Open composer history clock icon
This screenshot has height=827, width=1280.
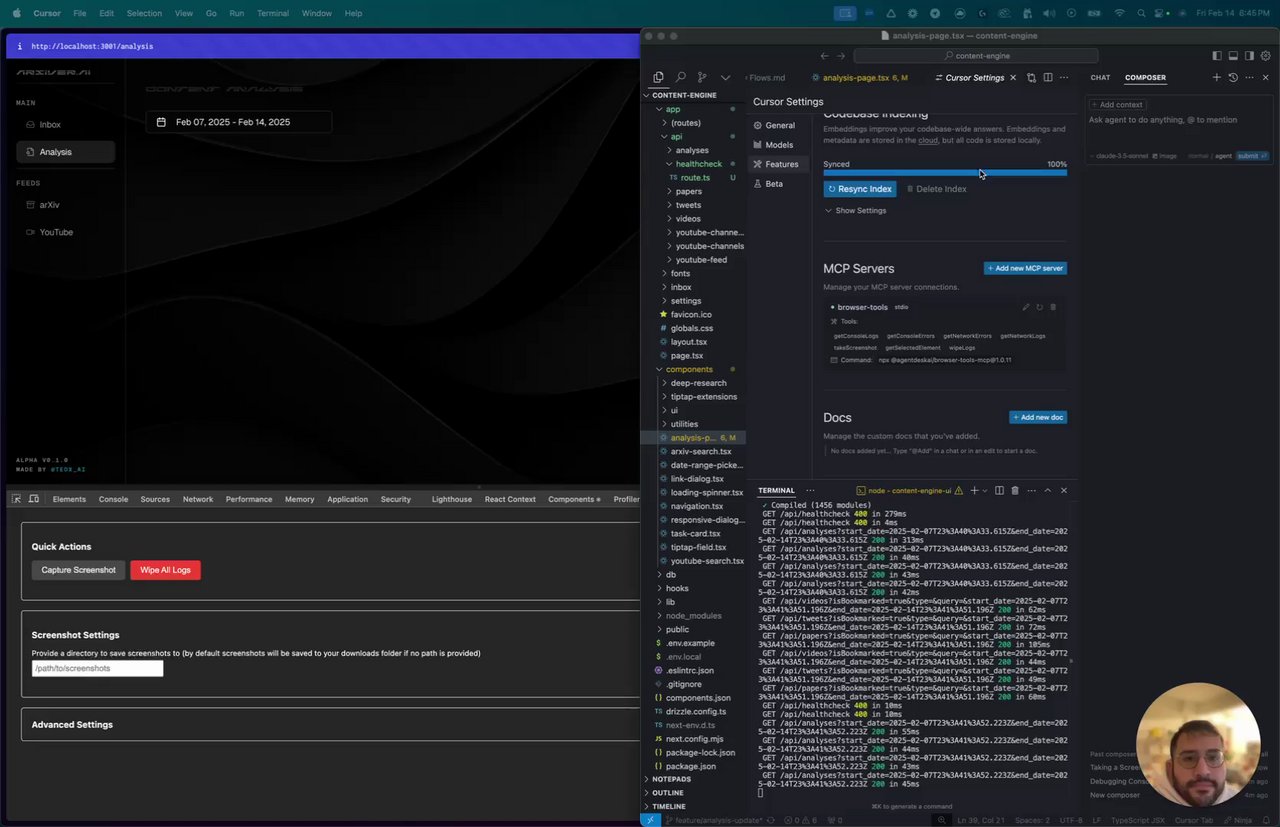(x=1233, y=78)
